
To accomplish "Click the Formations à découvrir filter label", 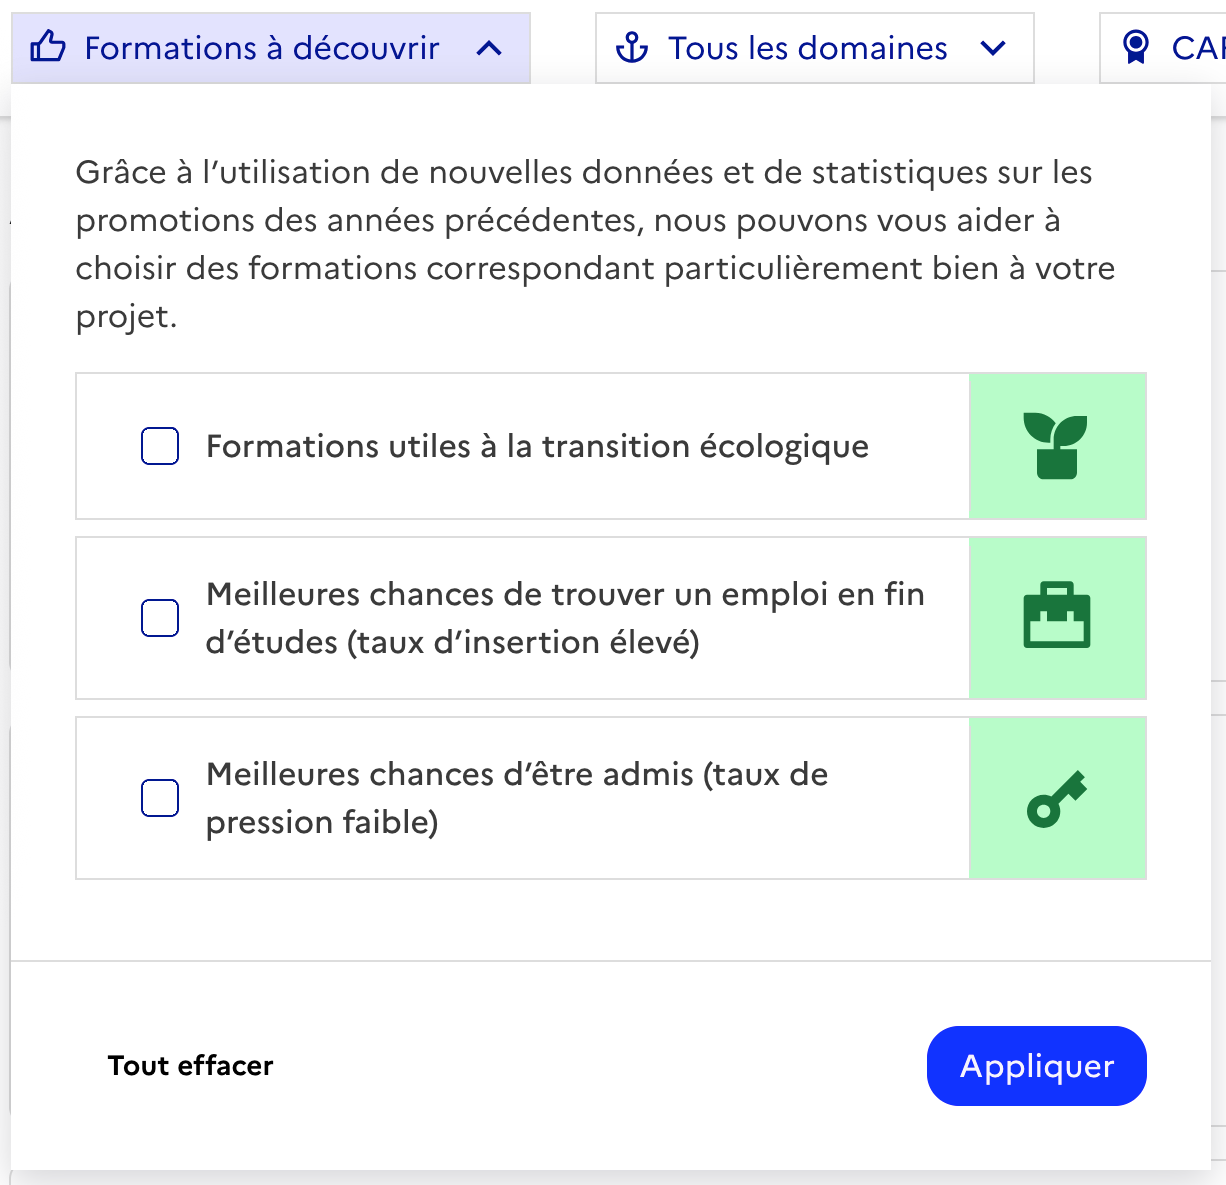I will pyautogui.click(x=262, y=48).
